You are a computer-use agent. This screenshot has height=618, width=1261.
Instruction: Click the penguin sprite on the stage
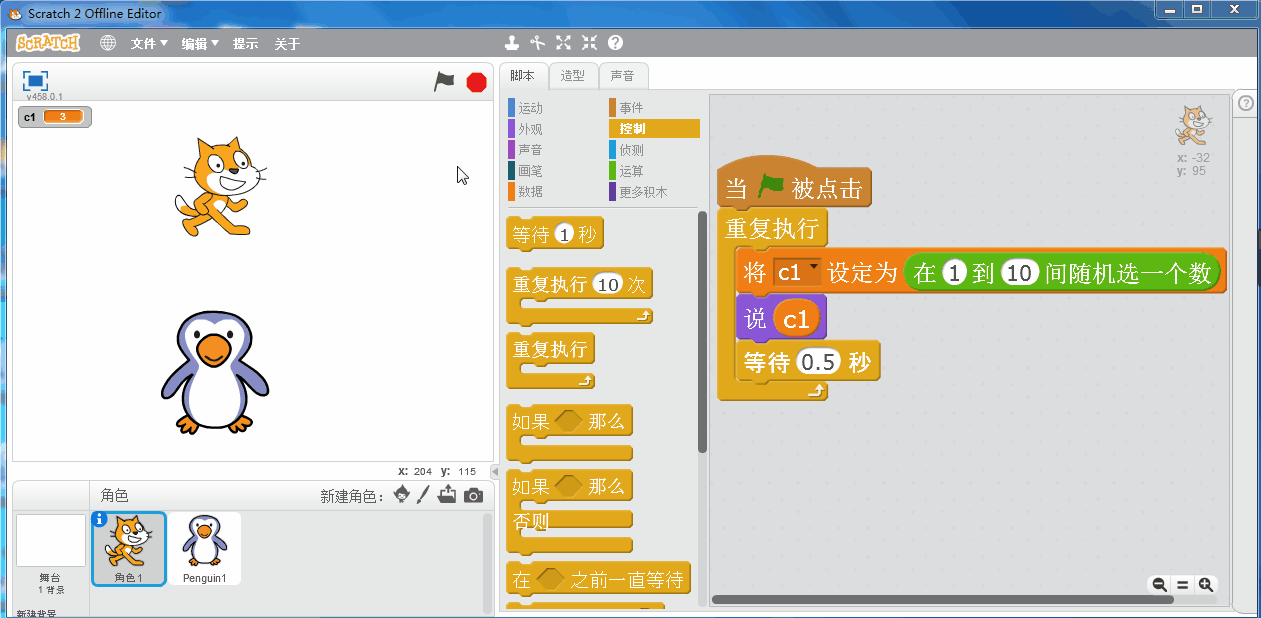pyautogui.click(x=214, y=372)
